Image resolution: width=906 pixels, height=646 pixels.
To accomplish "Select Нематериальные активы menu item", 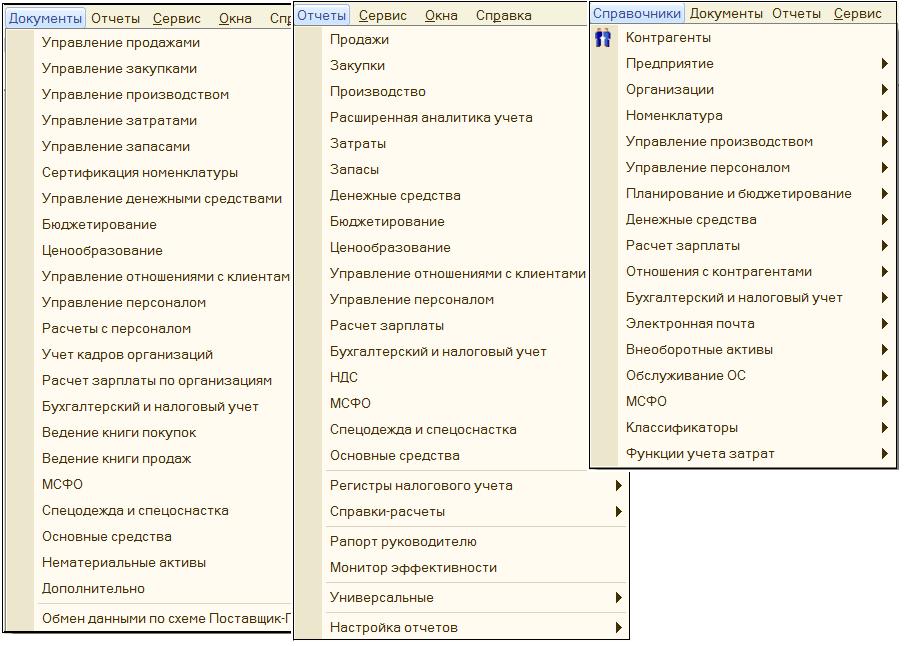I will [124, 563].
